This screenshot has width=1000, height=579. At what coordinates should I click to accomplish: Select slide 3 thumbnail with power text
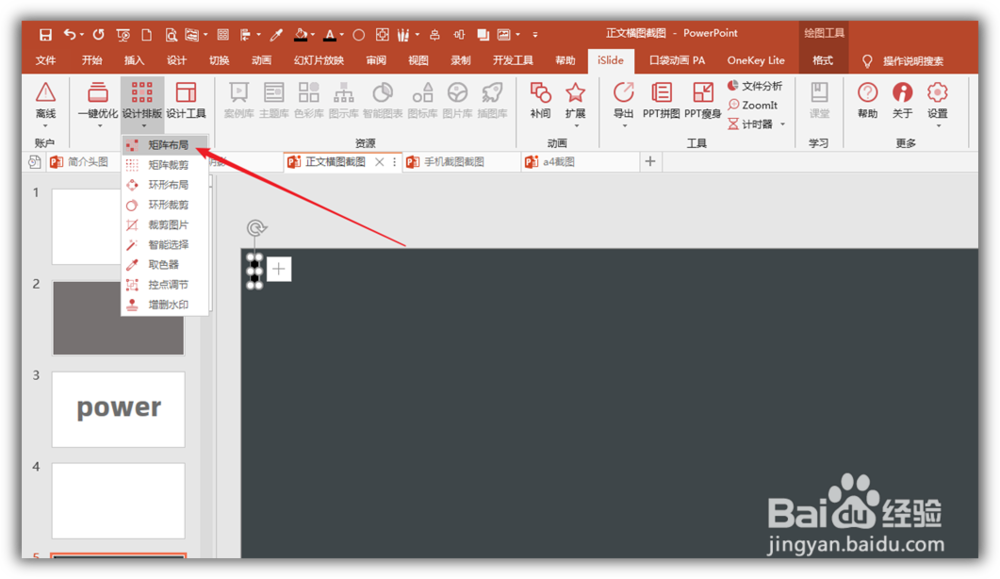point(119,409)
